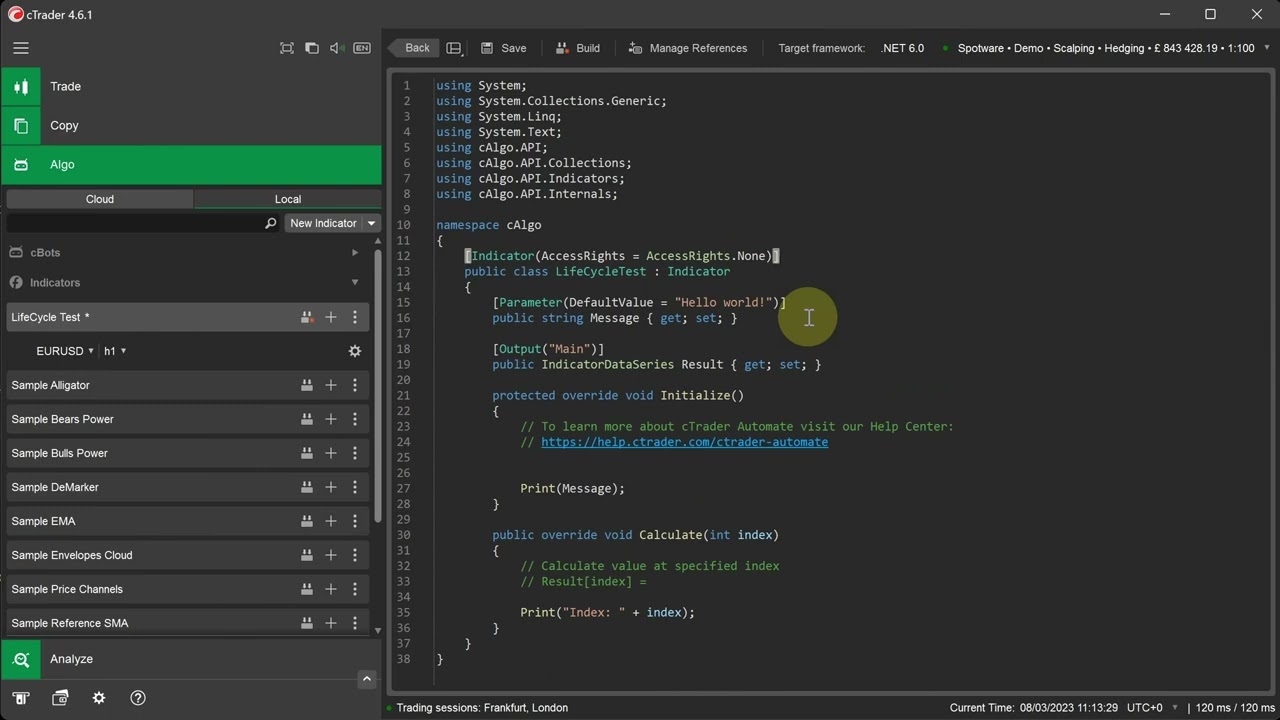Open more options for Sample Alligator
1280x720 pixels.
coord(355,385)
